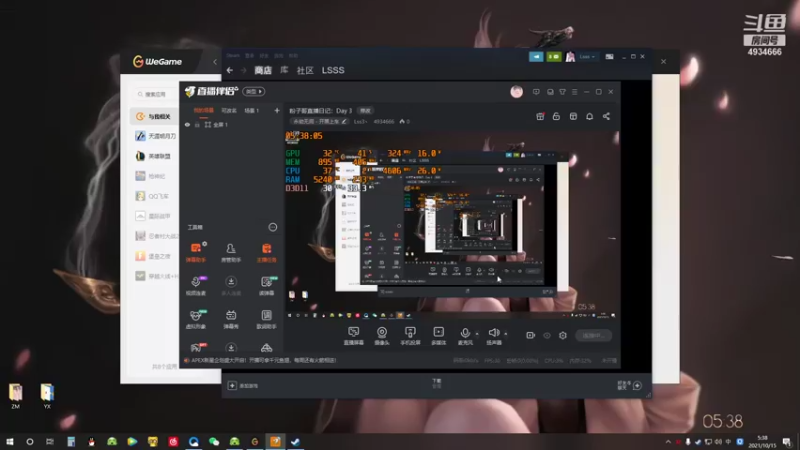This screenshot has width=800, height=450.
Task: Click the Steam friends and chat icon
Action: pyautogui.click(x=637, y=386)
